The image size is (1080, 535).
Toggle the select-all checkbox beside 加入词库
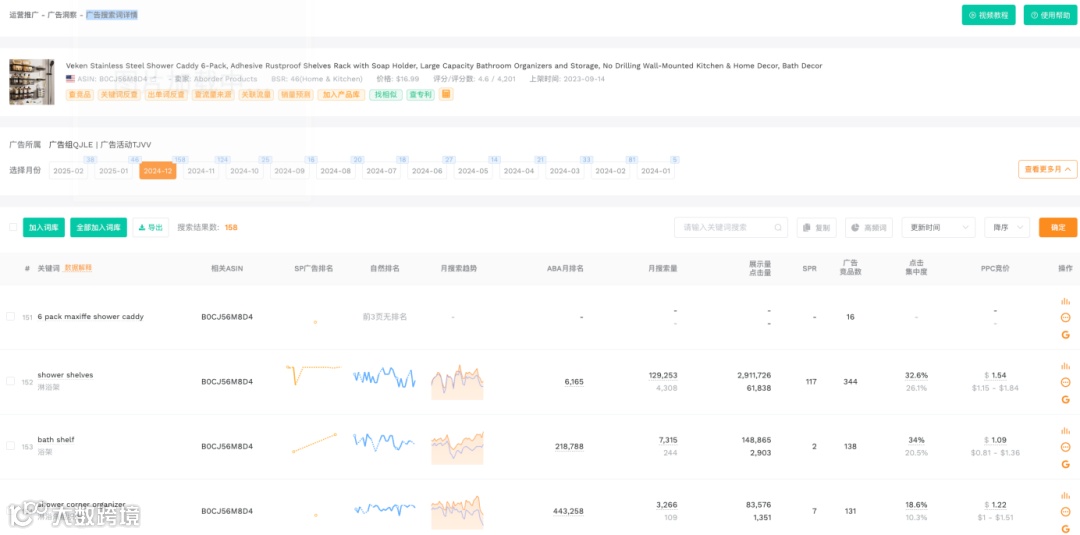[x=12, y=227]
